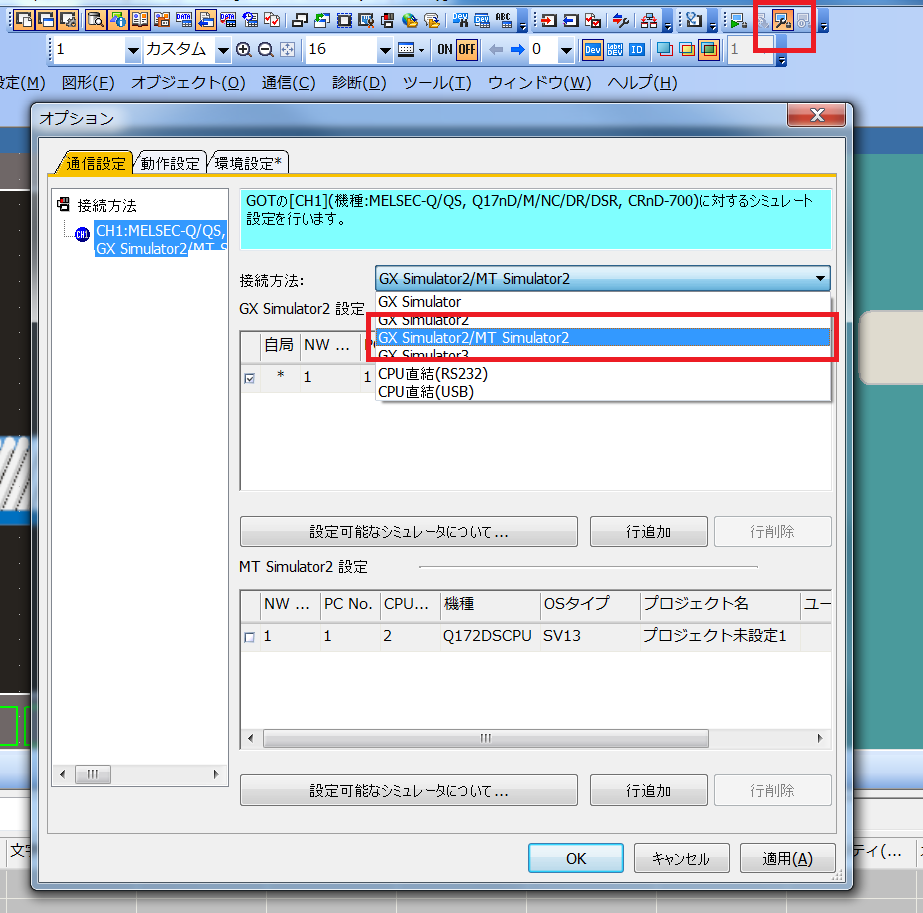Click 行追加 under MT Simulator2 settings

click(649, 790)
